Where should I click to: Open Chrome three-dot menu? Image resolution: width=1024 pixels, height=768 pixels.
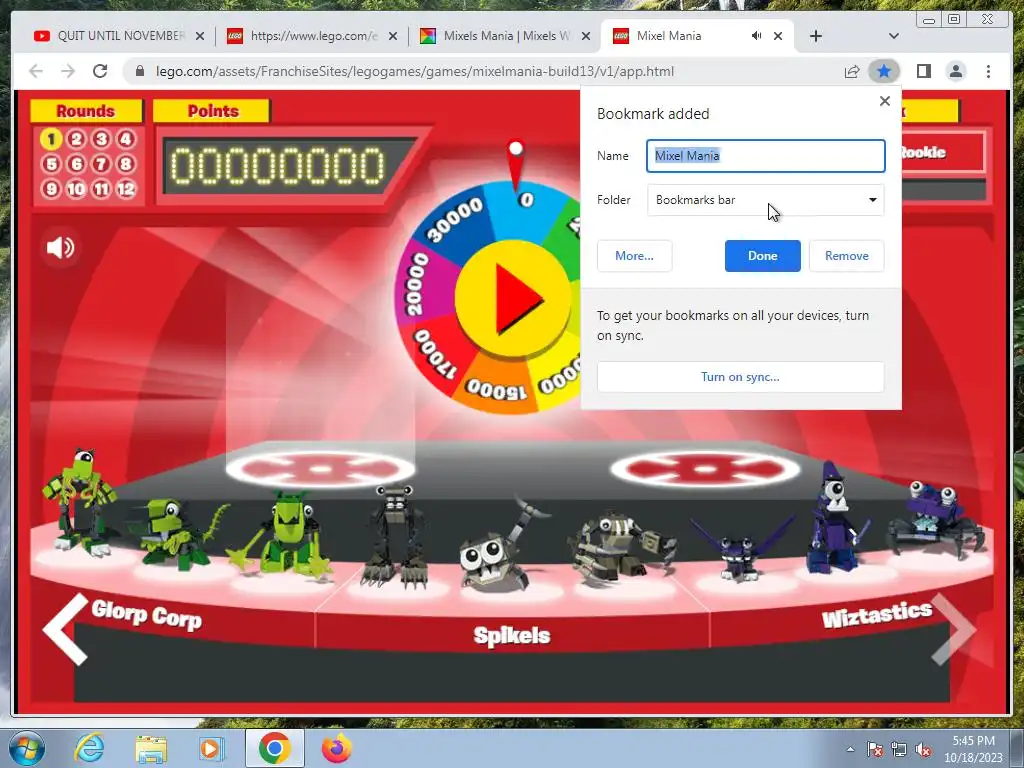(x=988, y=71)
